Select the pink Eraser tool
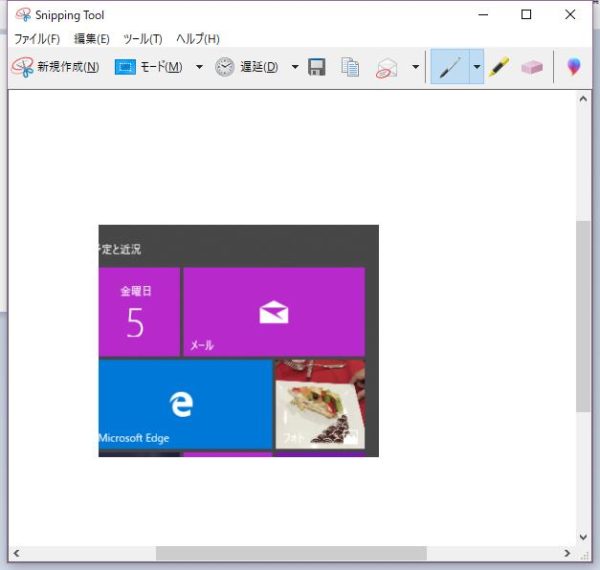The image size is (600, 570). pyautogui.click(x=532, y=67)
